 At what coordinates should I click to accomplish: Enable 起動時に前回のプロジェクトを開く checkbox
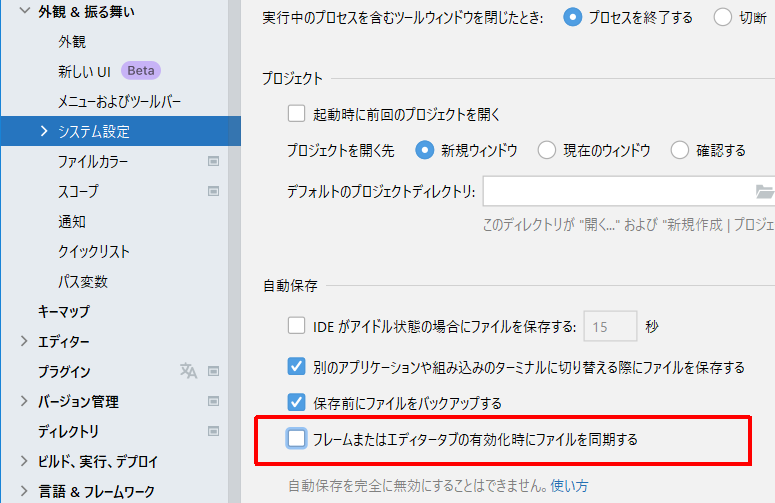click(296, 114)
